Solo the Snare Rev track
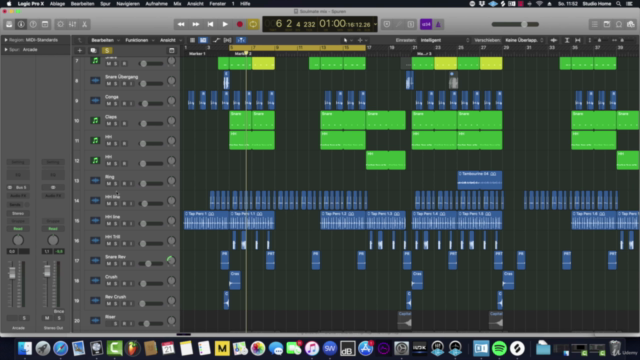Screen dimensions: 640x360 (x=116, y=264)
